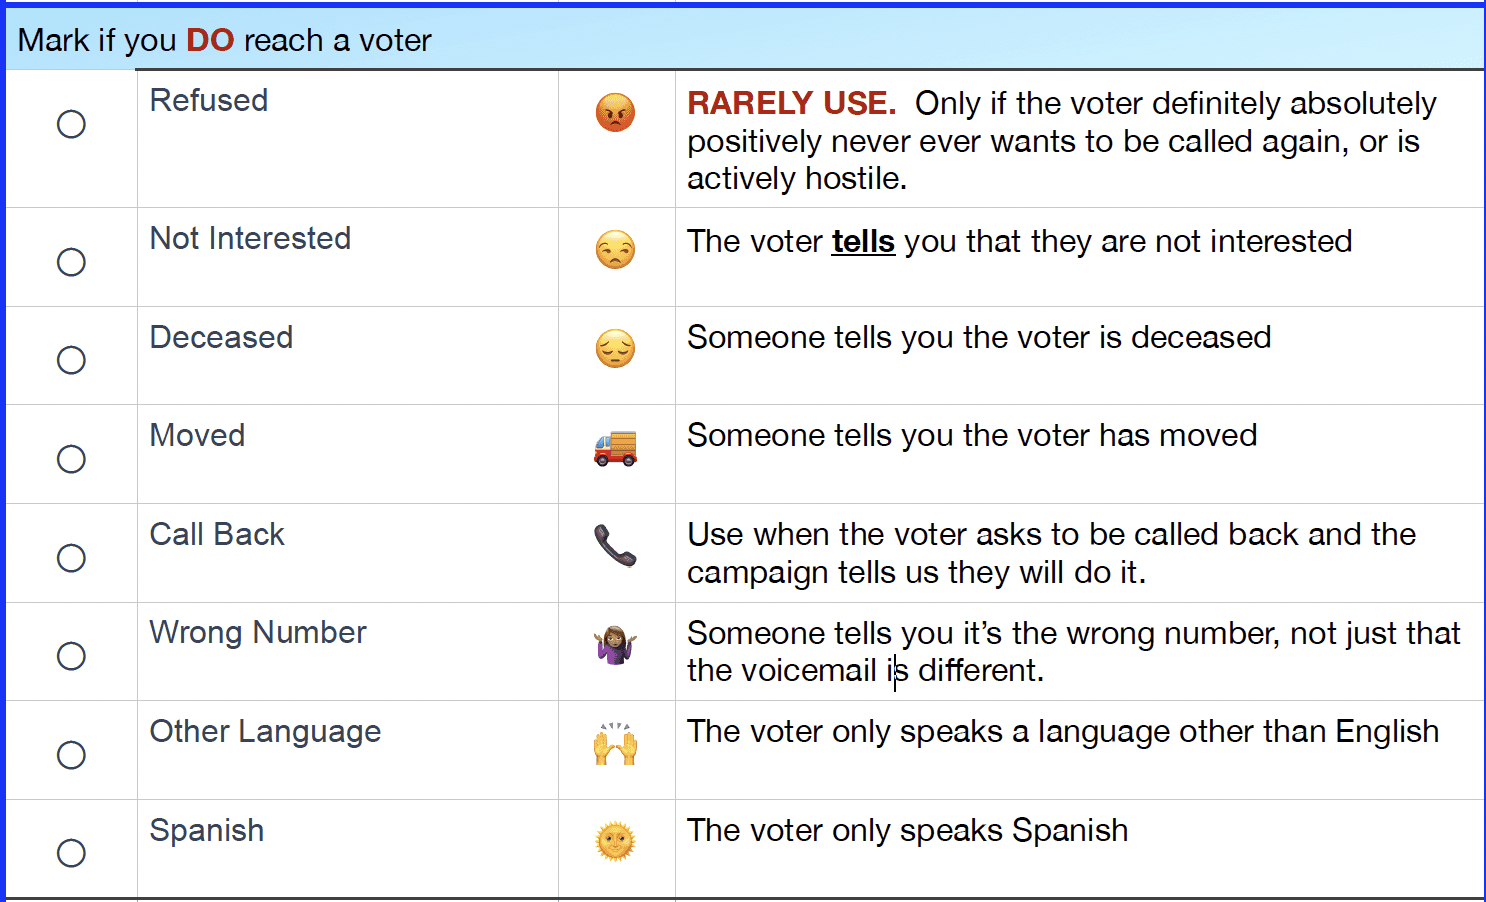This screenshot has height=902, width=1486.
Task: Click the "Mark if you DO reach a voter" header
Action: 225,40
